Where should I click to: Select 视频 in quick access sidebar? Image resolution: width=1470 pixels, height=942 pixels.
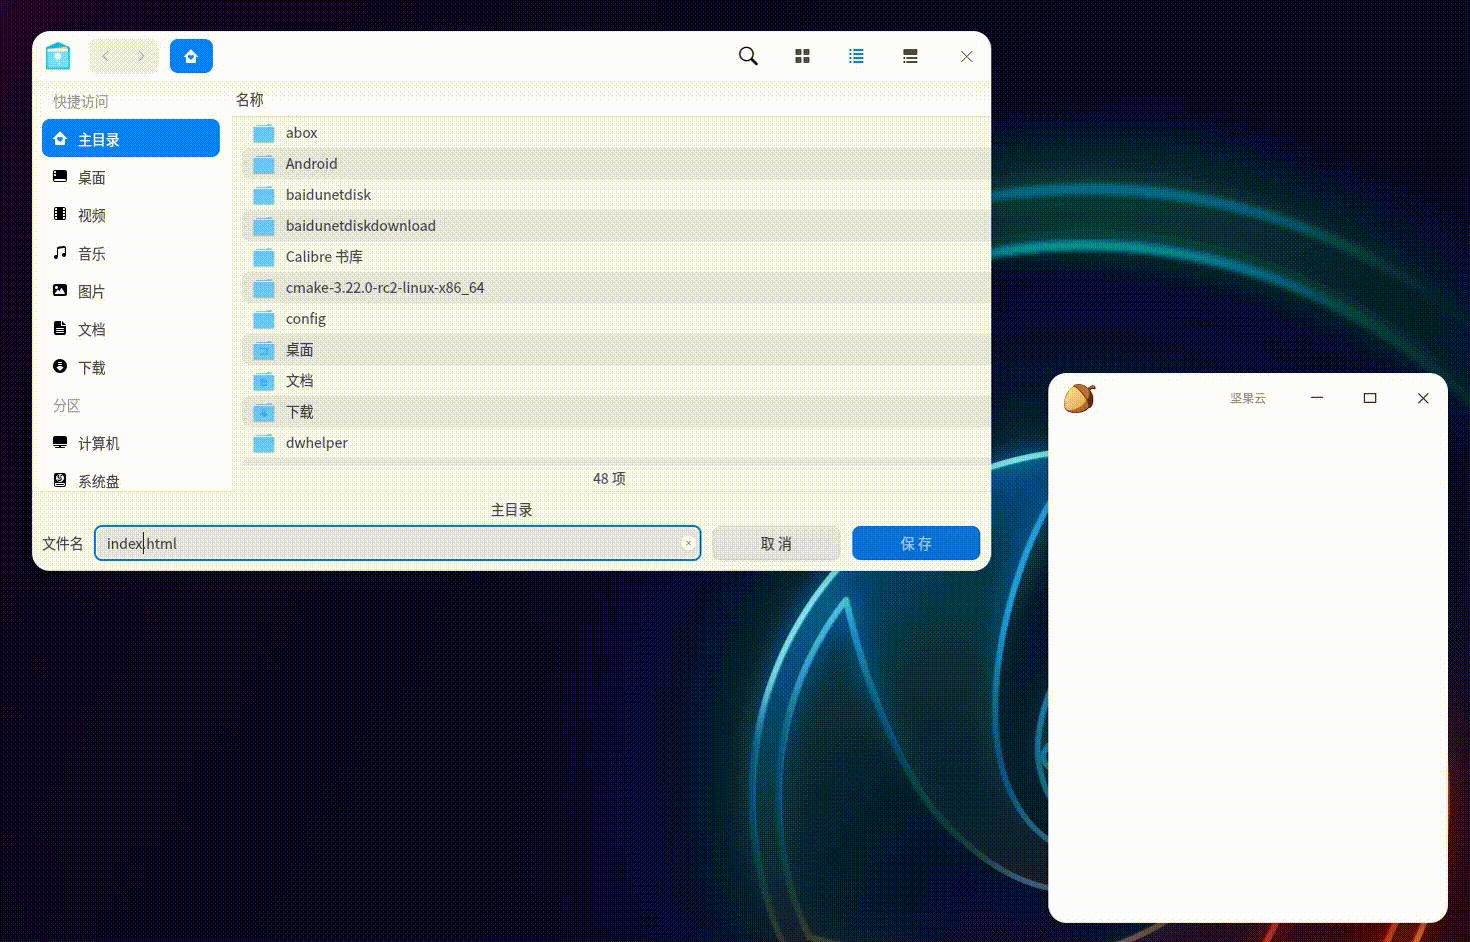click(92, 216)
